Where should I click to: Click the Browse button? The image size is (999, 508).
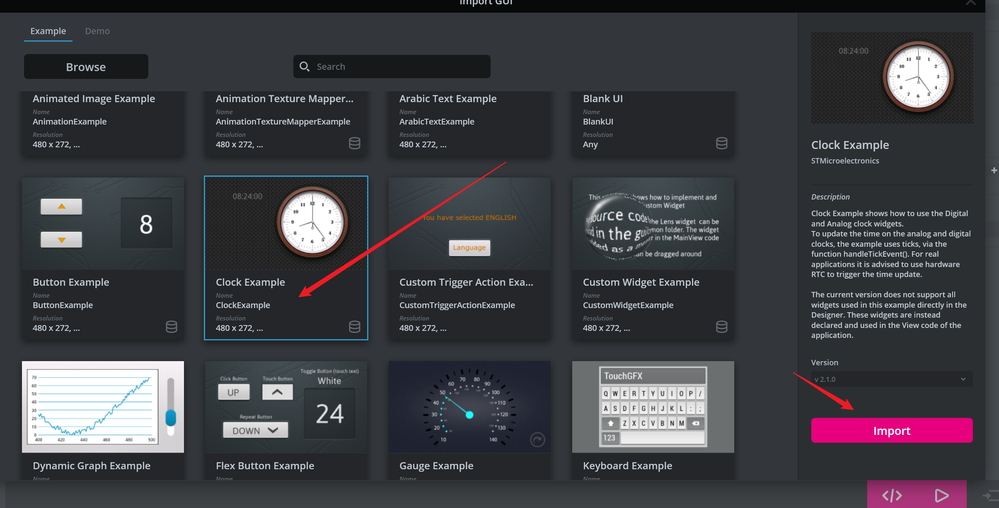point(86,67)
